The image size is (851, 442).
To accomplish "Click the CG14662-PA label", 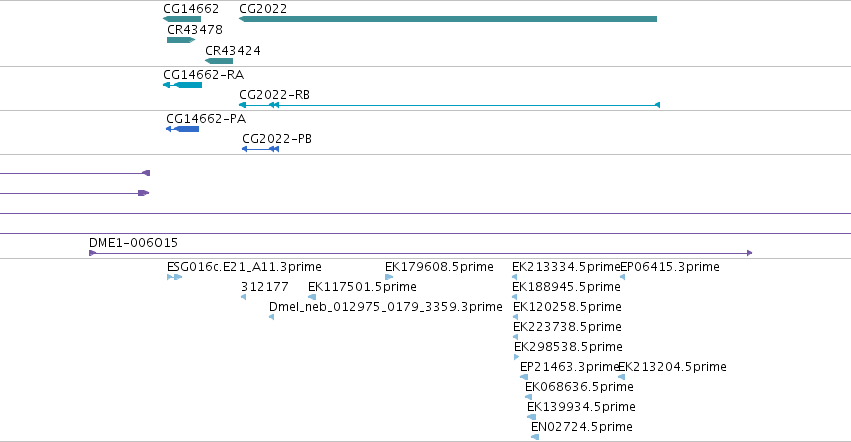I will click(206, 118).
